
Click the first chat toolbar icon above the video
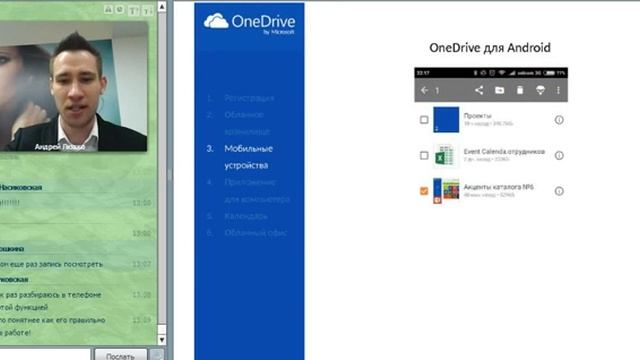[x=108, y=9]
